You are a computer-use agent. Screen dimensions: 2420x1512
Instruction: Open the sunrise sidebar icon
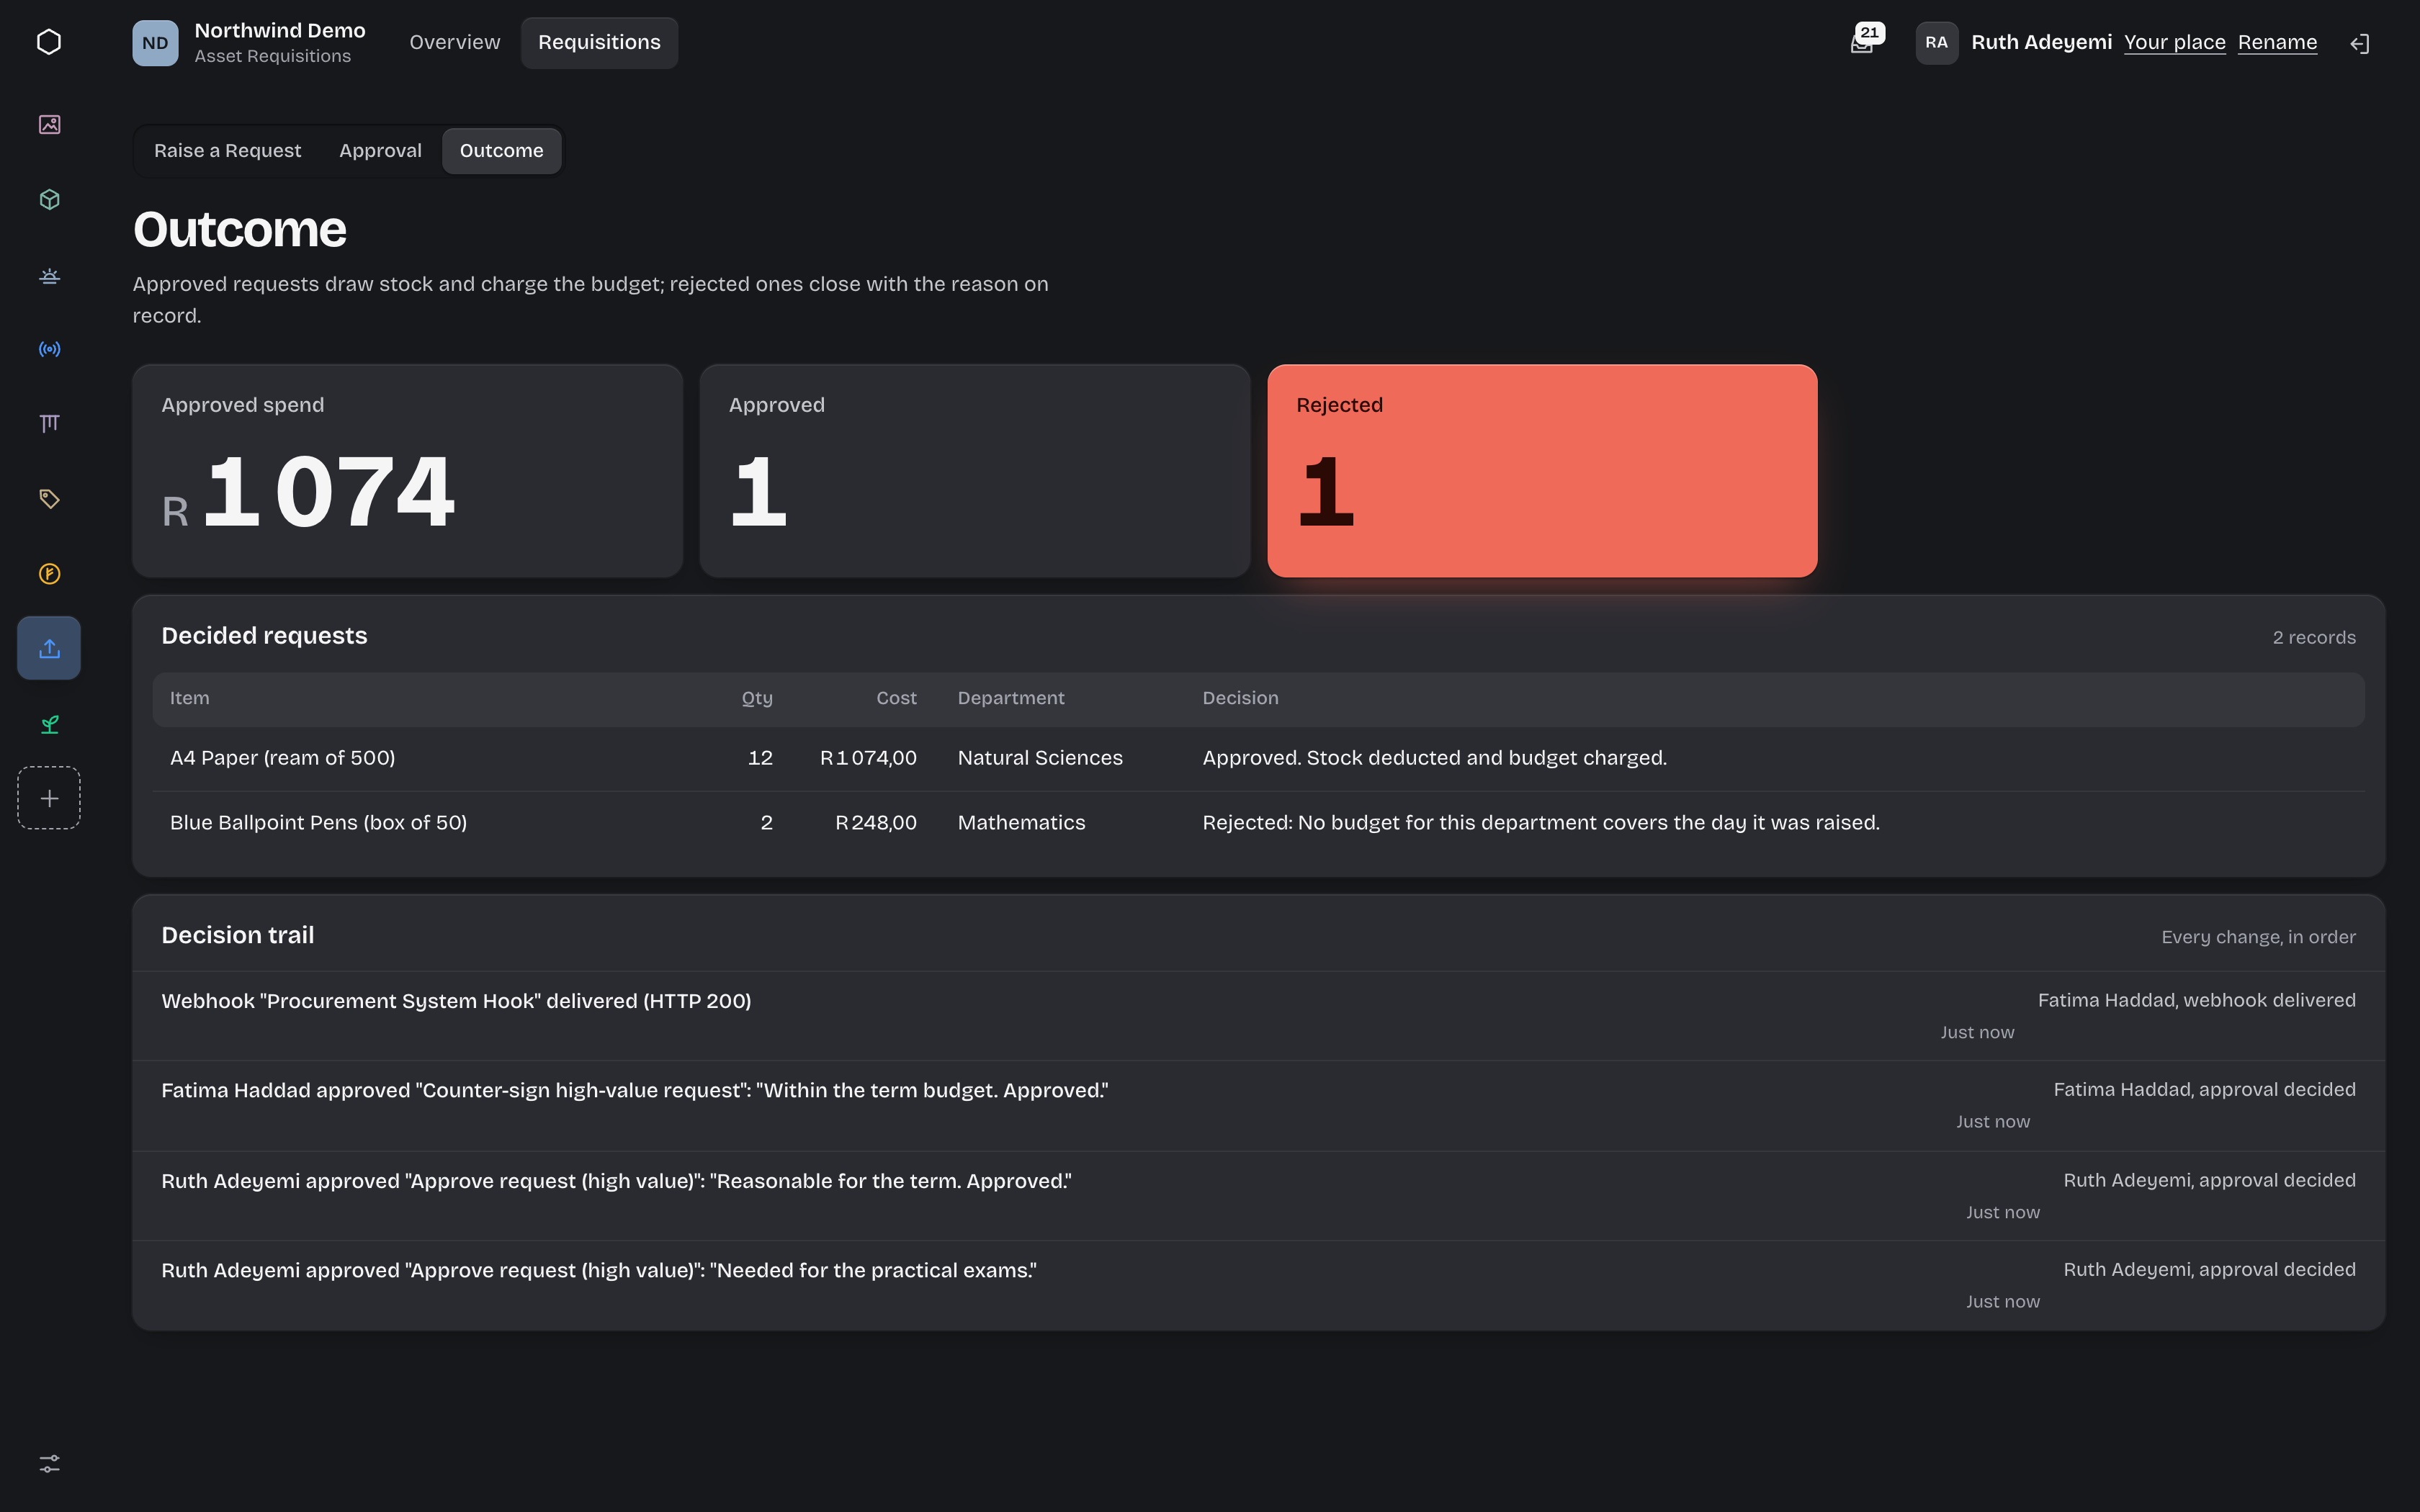(x=49, y=274)
